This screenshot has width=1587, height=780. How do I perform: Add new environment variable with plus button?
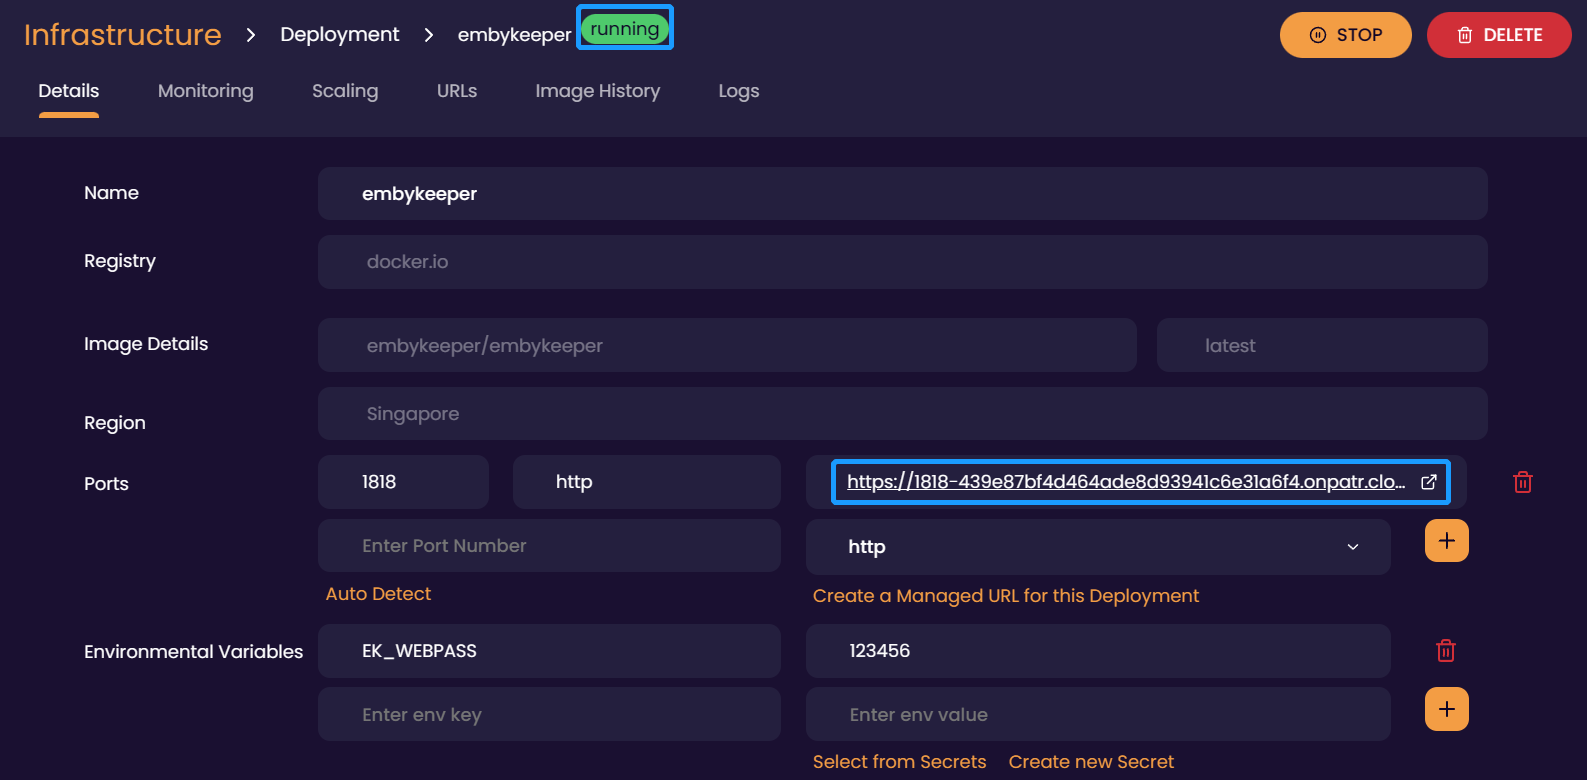click(x=1447, y=709)
